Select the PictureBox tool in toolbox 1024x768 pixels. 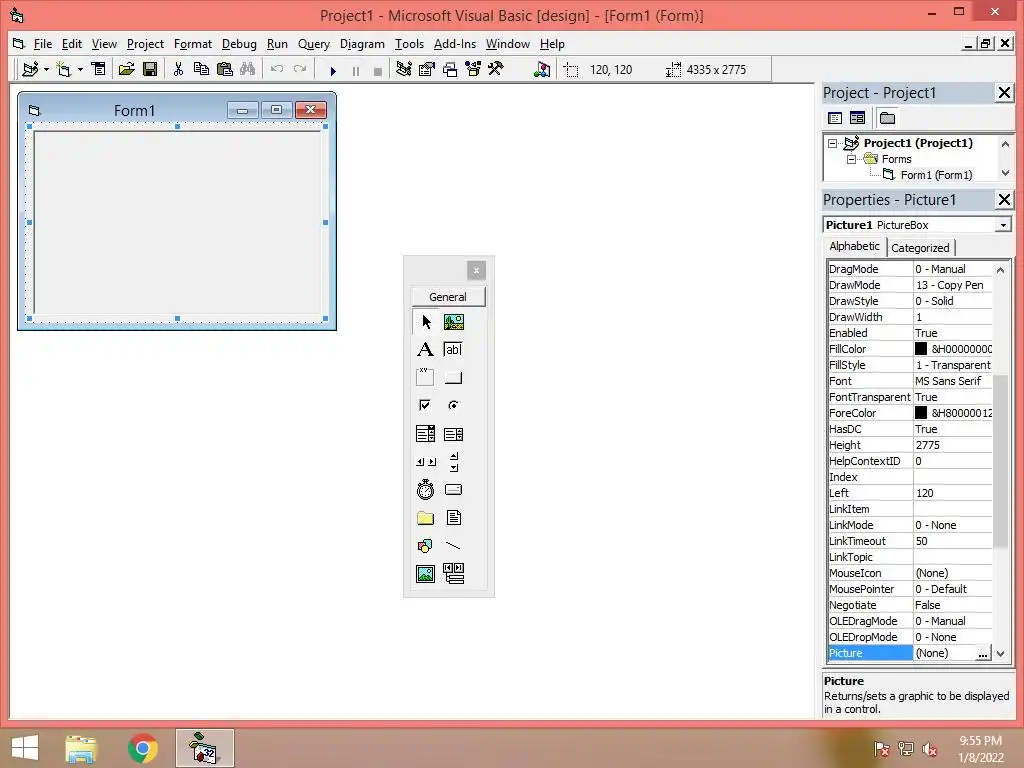[x=454, y=322]
